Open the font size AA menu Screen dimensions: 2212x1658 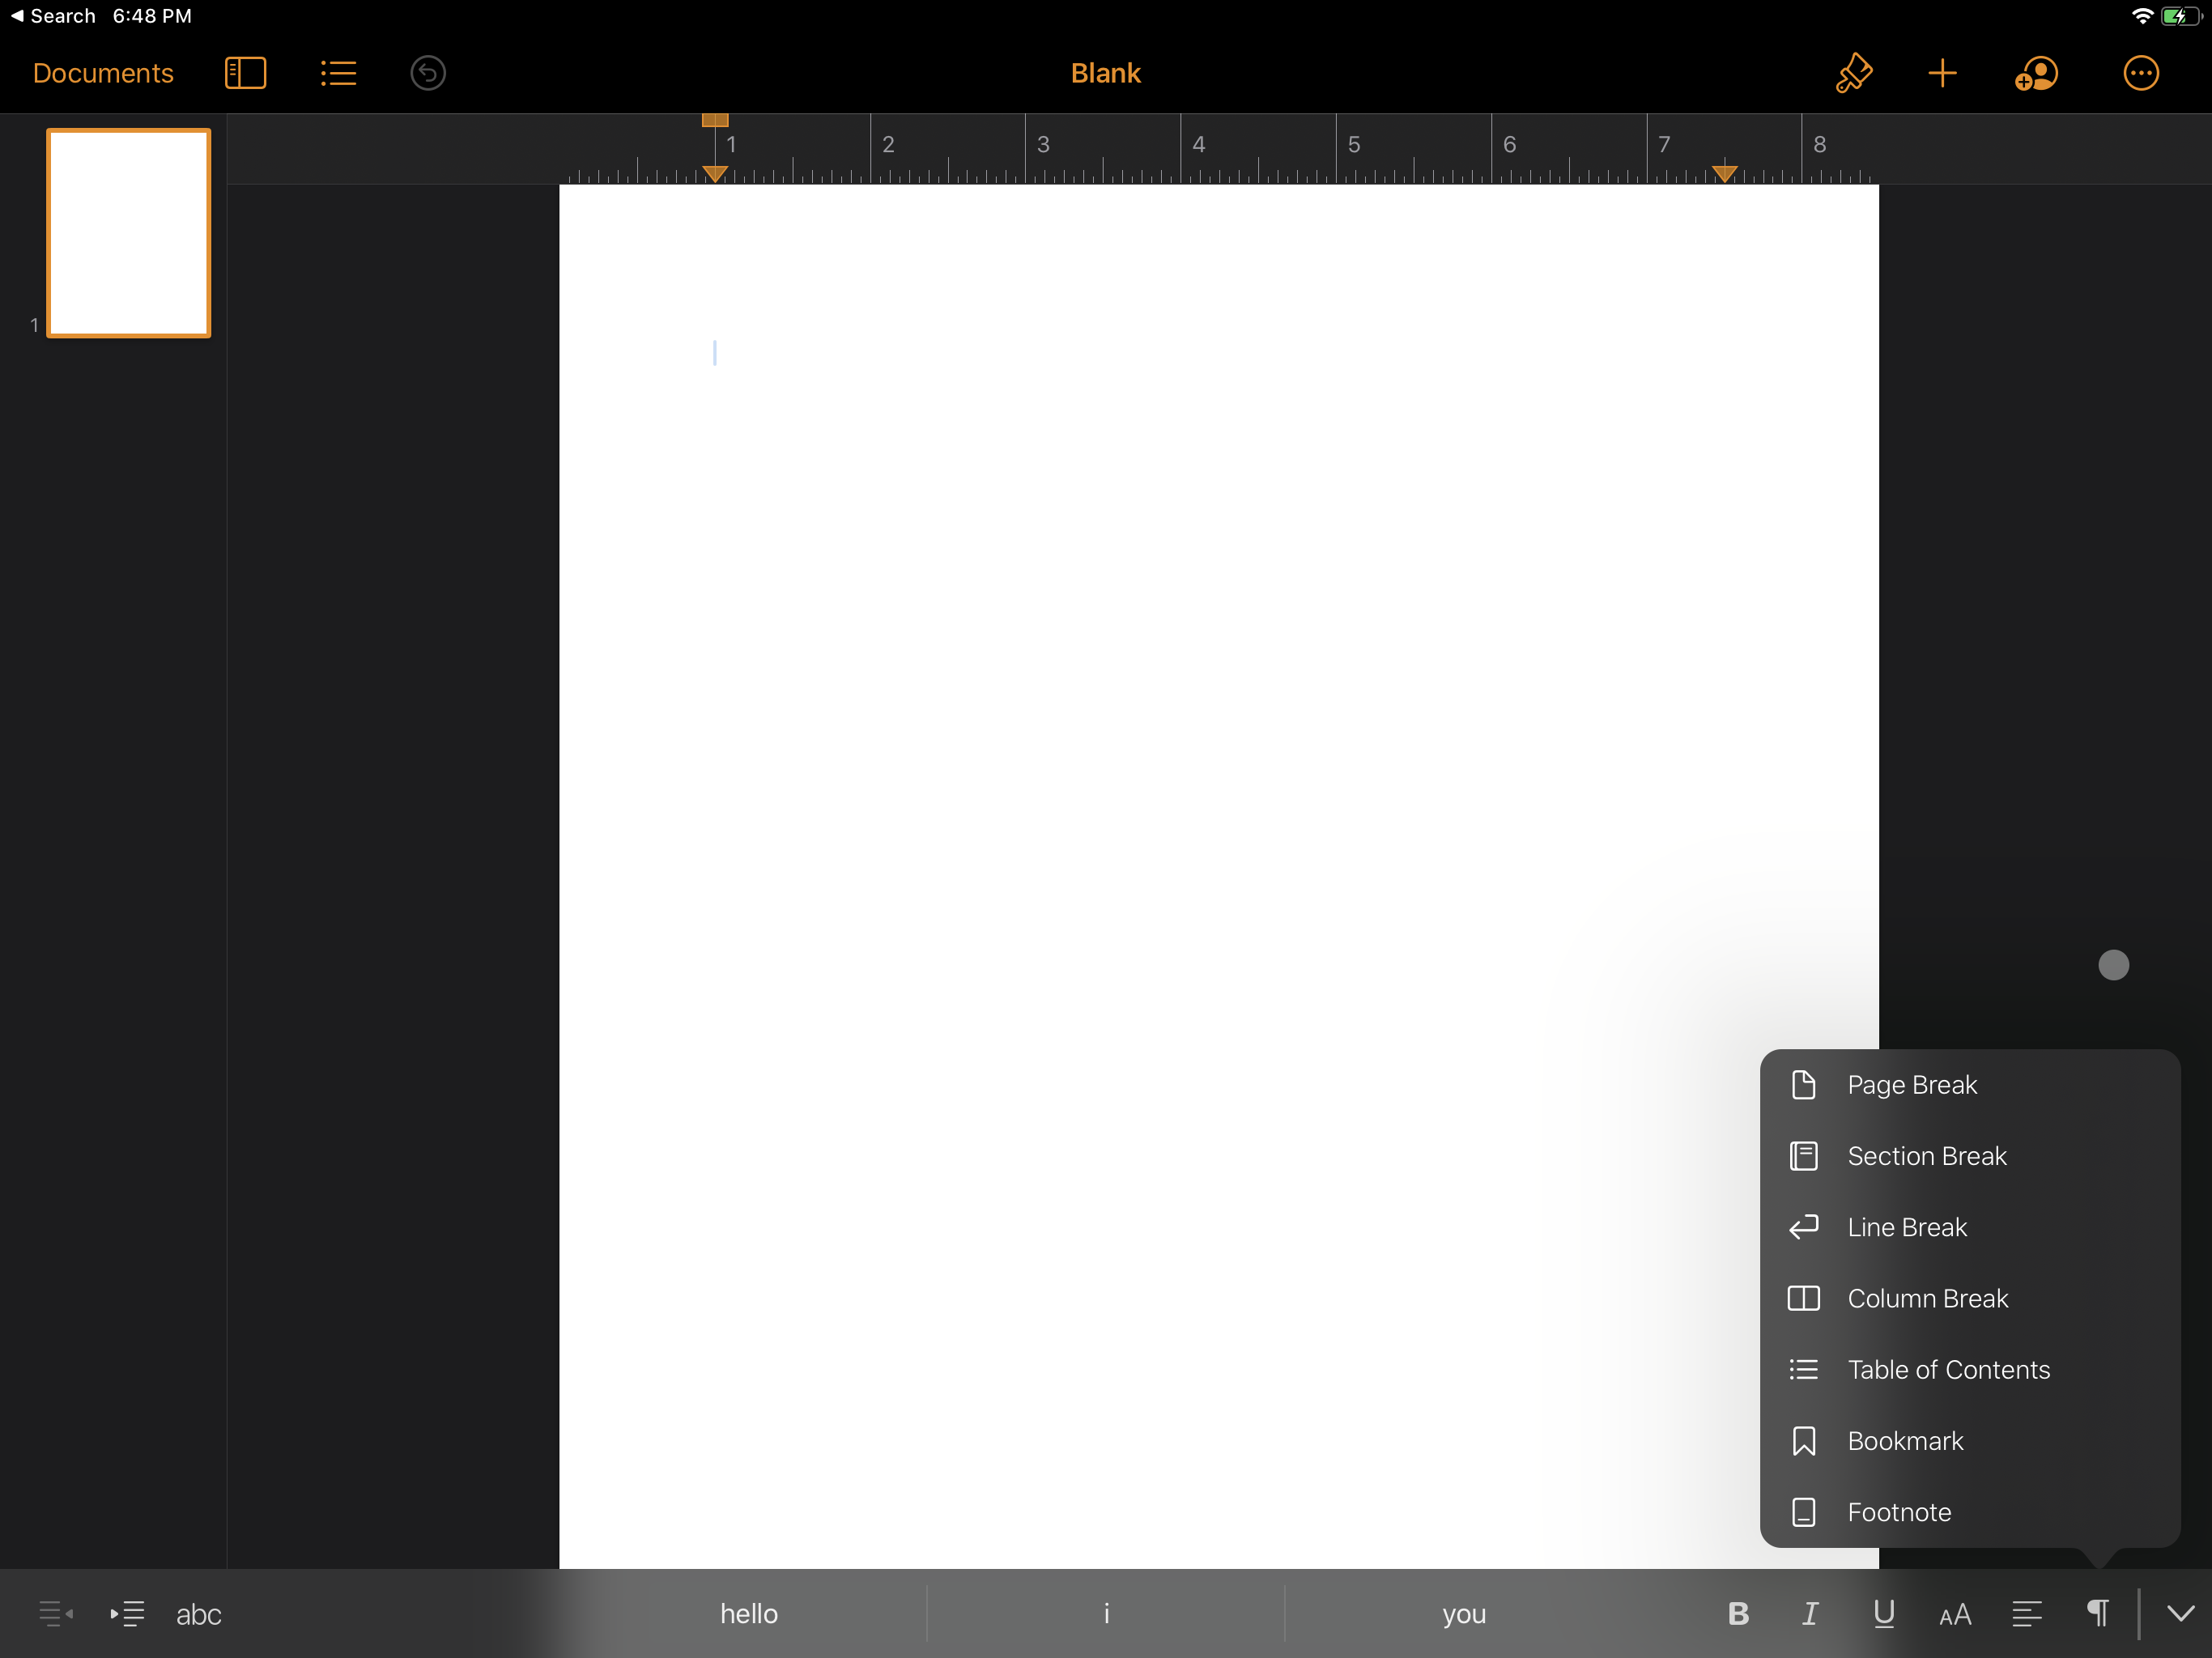(x=1954, y=1613)
